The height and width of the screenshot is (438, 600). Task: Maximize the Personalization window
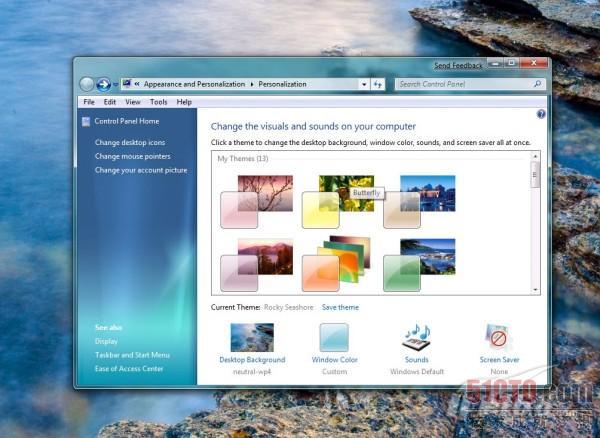coord(512,64)
